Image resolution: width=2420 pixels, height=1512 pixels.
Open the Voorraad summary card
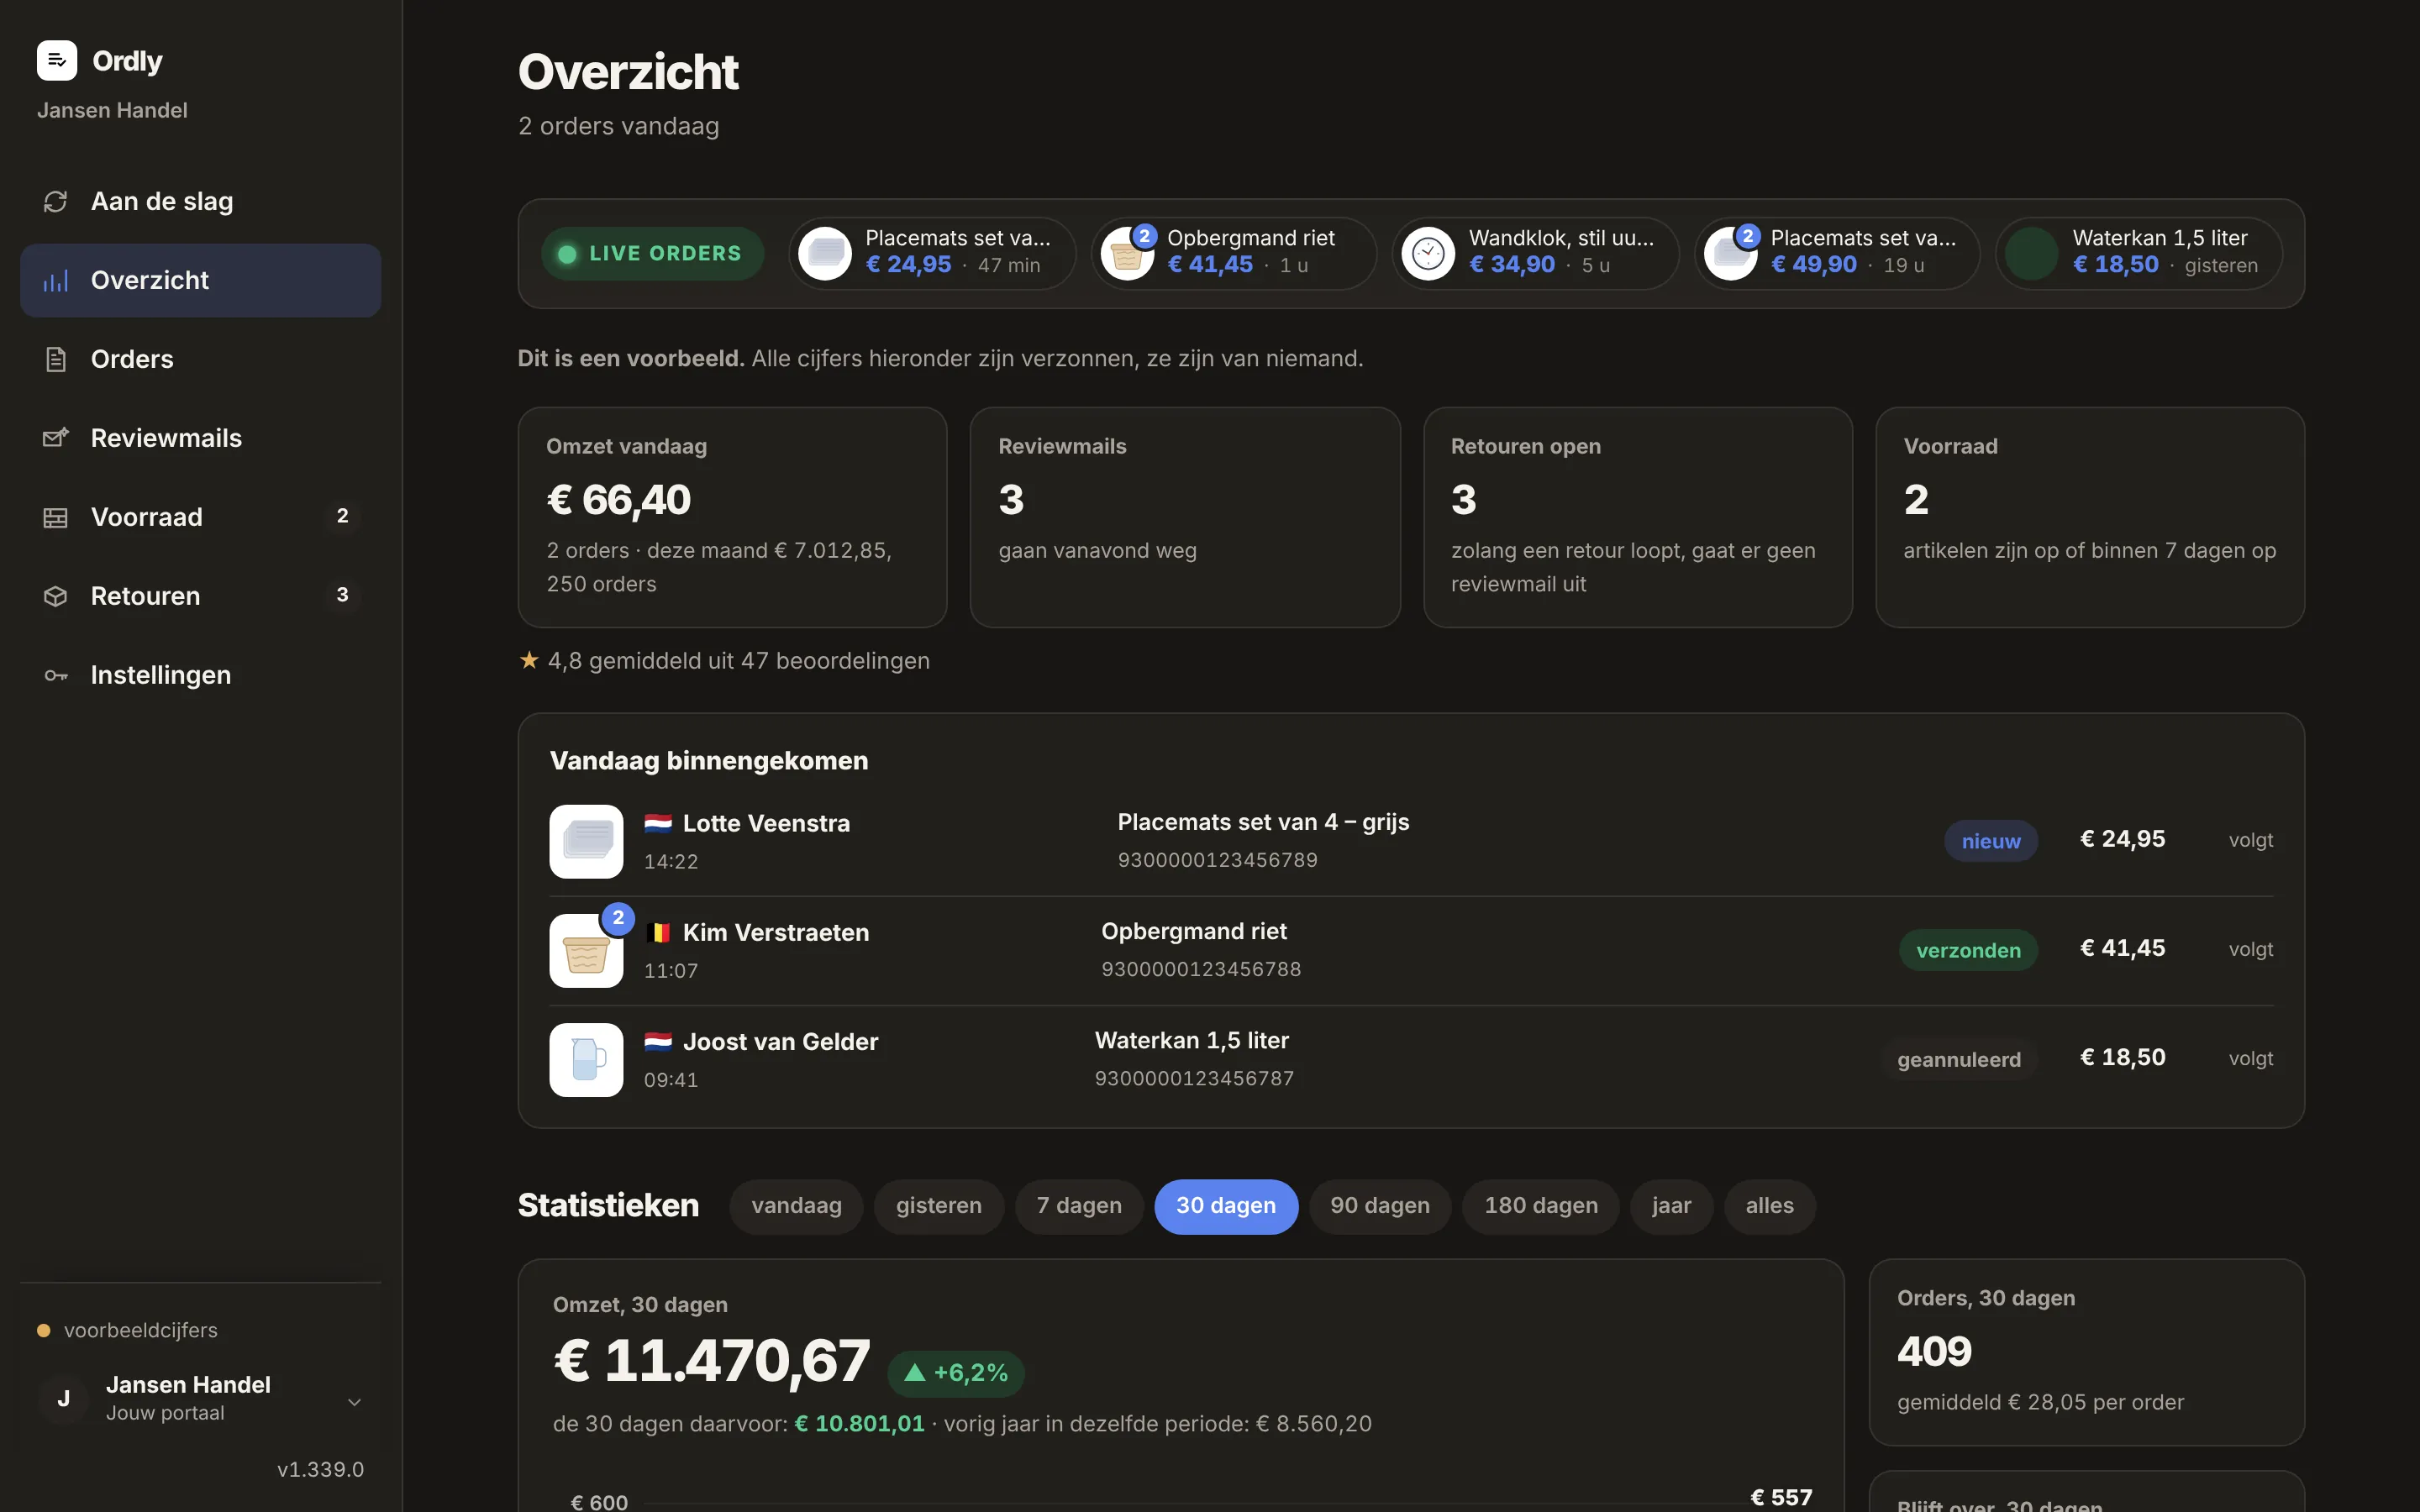tap(2090, 517)
